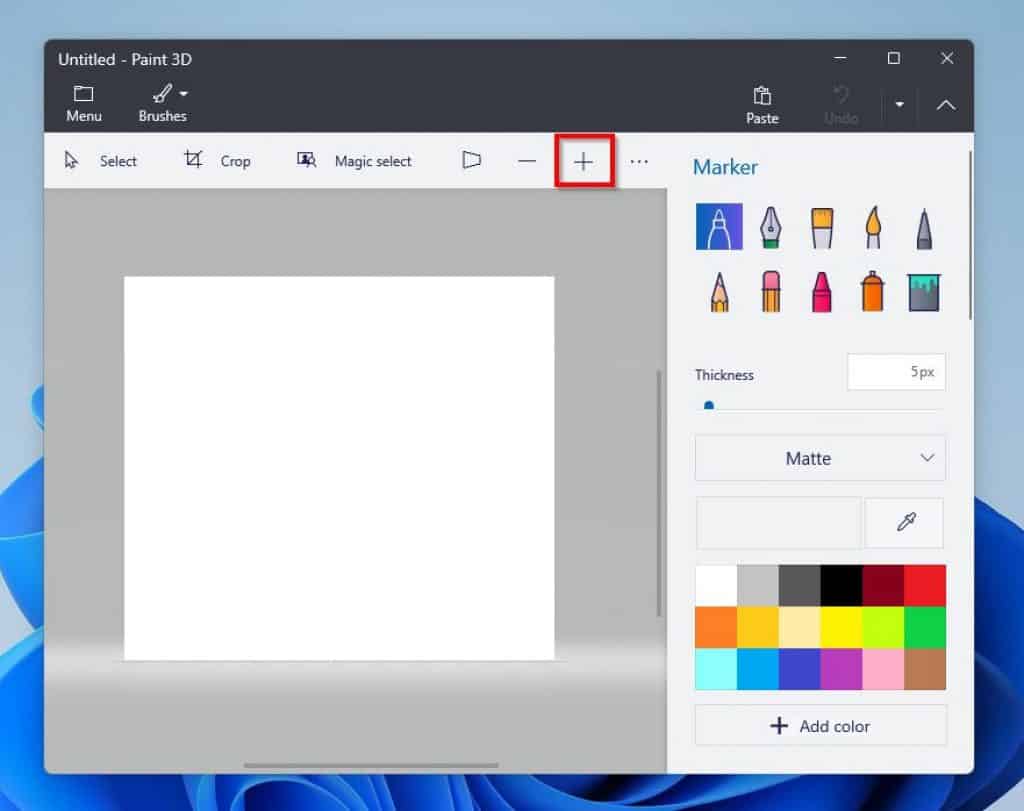Image resolution: width=1024 pixels, height=811 pixels.
Task: Pick the white color swatch
Action: pyautogui.click(x=716, y=586)
